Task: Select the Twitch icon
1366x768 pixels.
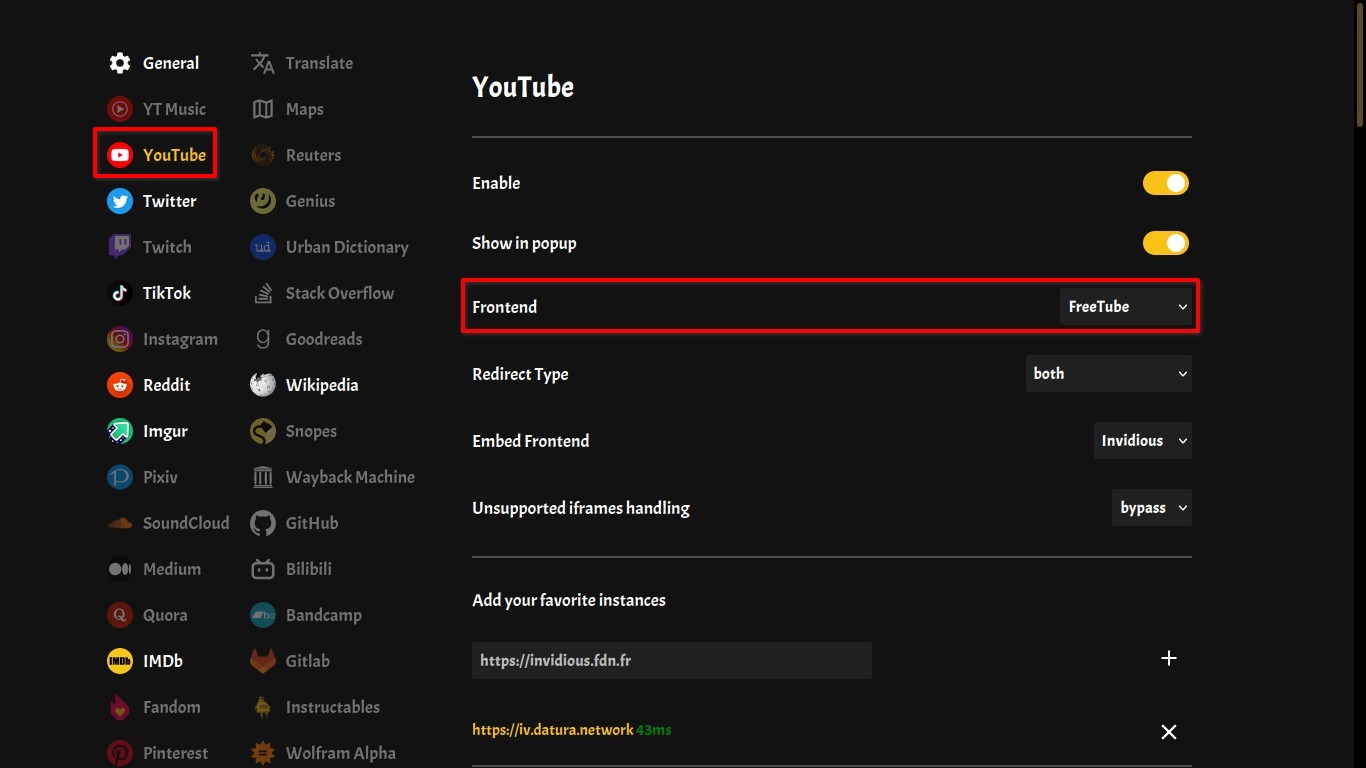Action: click(x=120, y=247)
